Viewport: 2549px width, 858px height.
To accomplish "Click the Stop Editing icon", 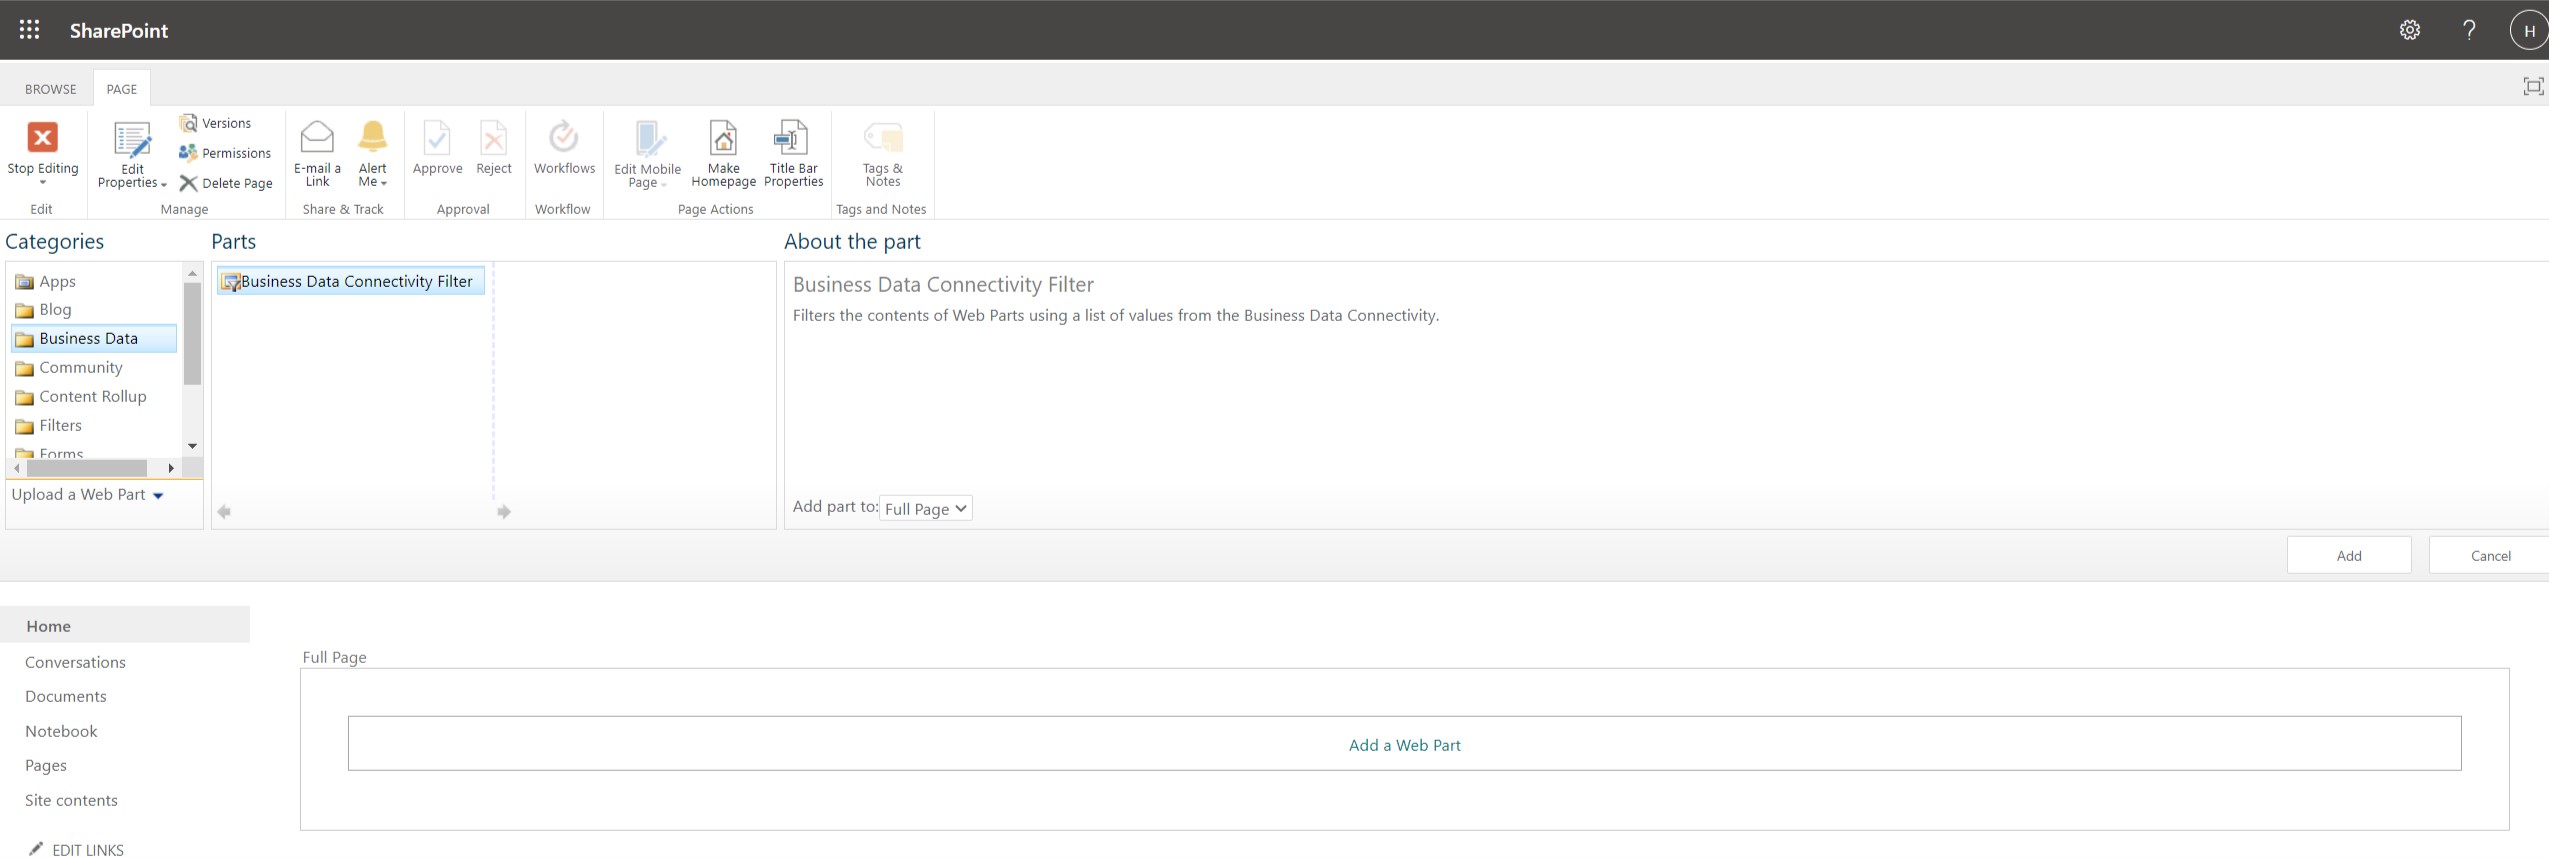I will 42,137.
